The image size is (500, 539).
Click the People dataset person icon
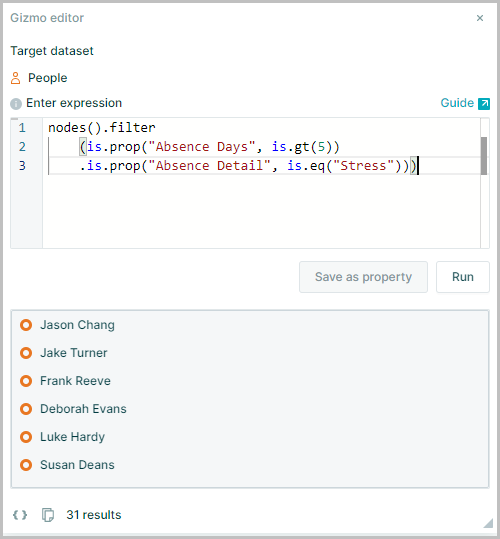click(x=15, y=78)
